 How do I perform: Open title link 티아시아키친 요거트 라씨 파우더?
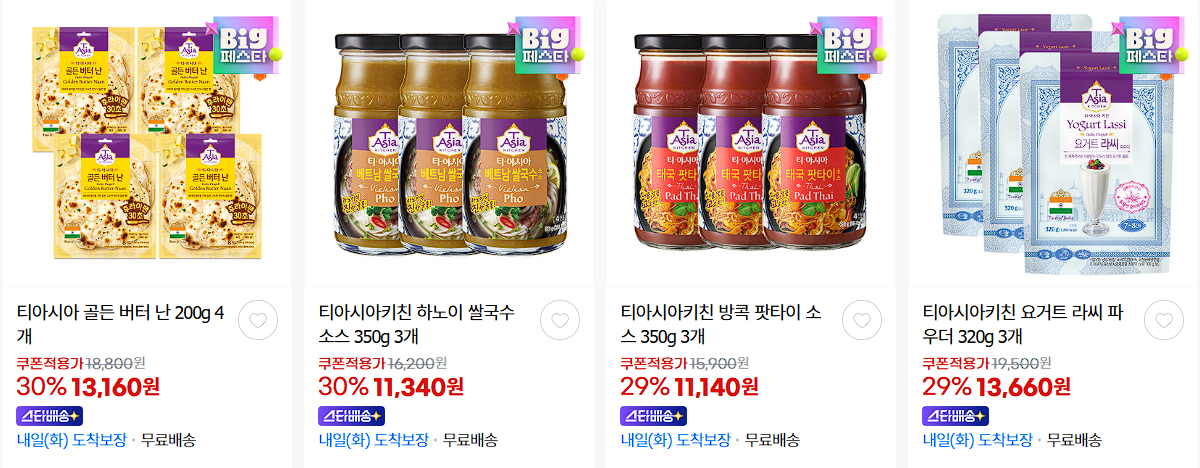[1026, 324]
